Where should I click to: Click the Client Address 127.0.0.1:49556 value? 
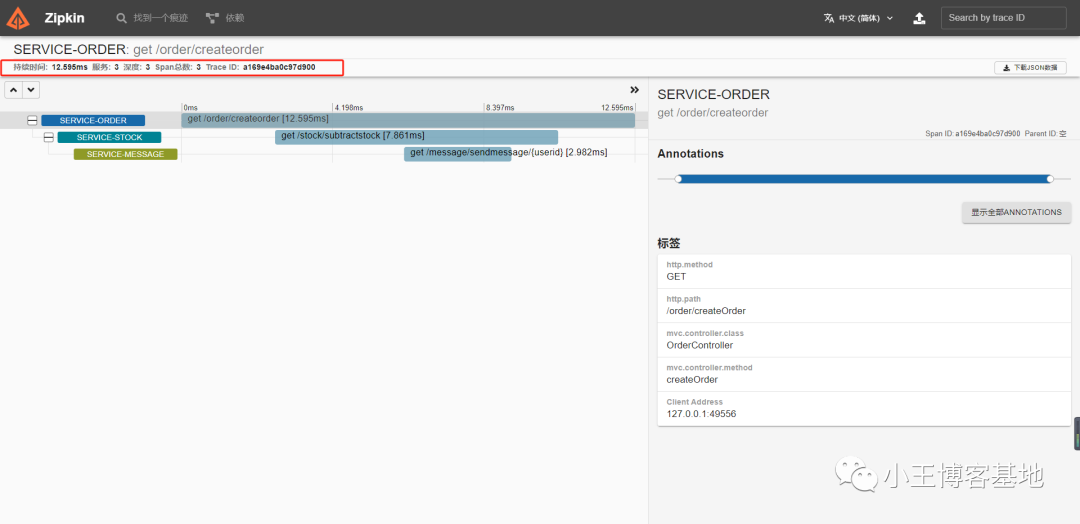(x=702, y=414)
